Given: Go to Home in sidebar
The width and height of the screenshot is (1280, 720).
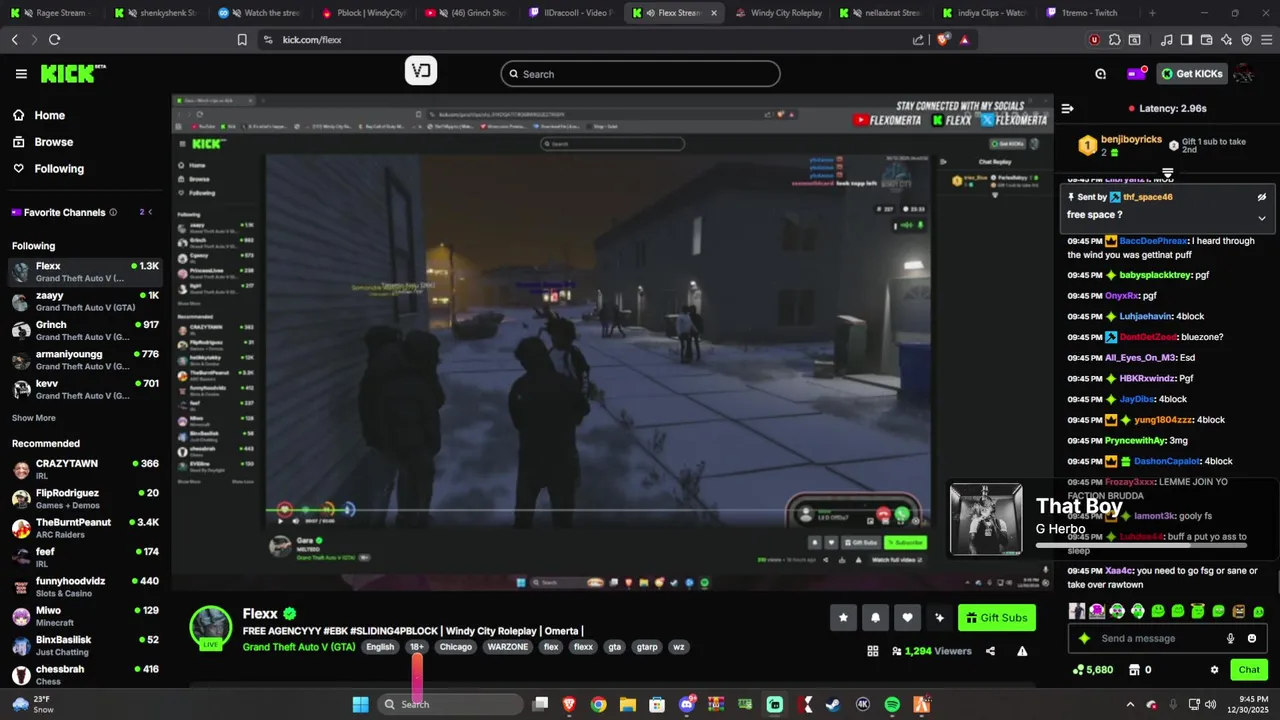Looking at the screenshot, I should click(x=40, y=115).
